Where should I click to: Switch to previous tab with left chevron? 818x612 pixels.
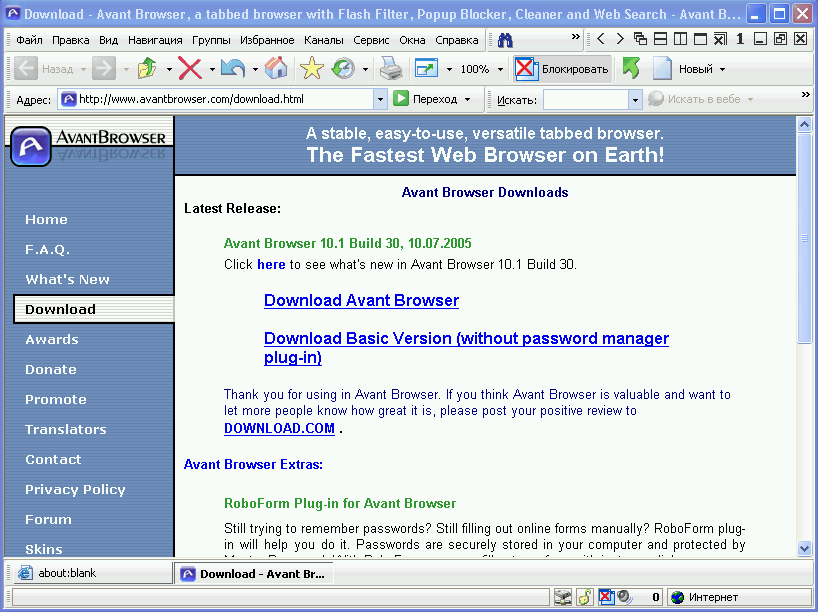pos(601,39)
